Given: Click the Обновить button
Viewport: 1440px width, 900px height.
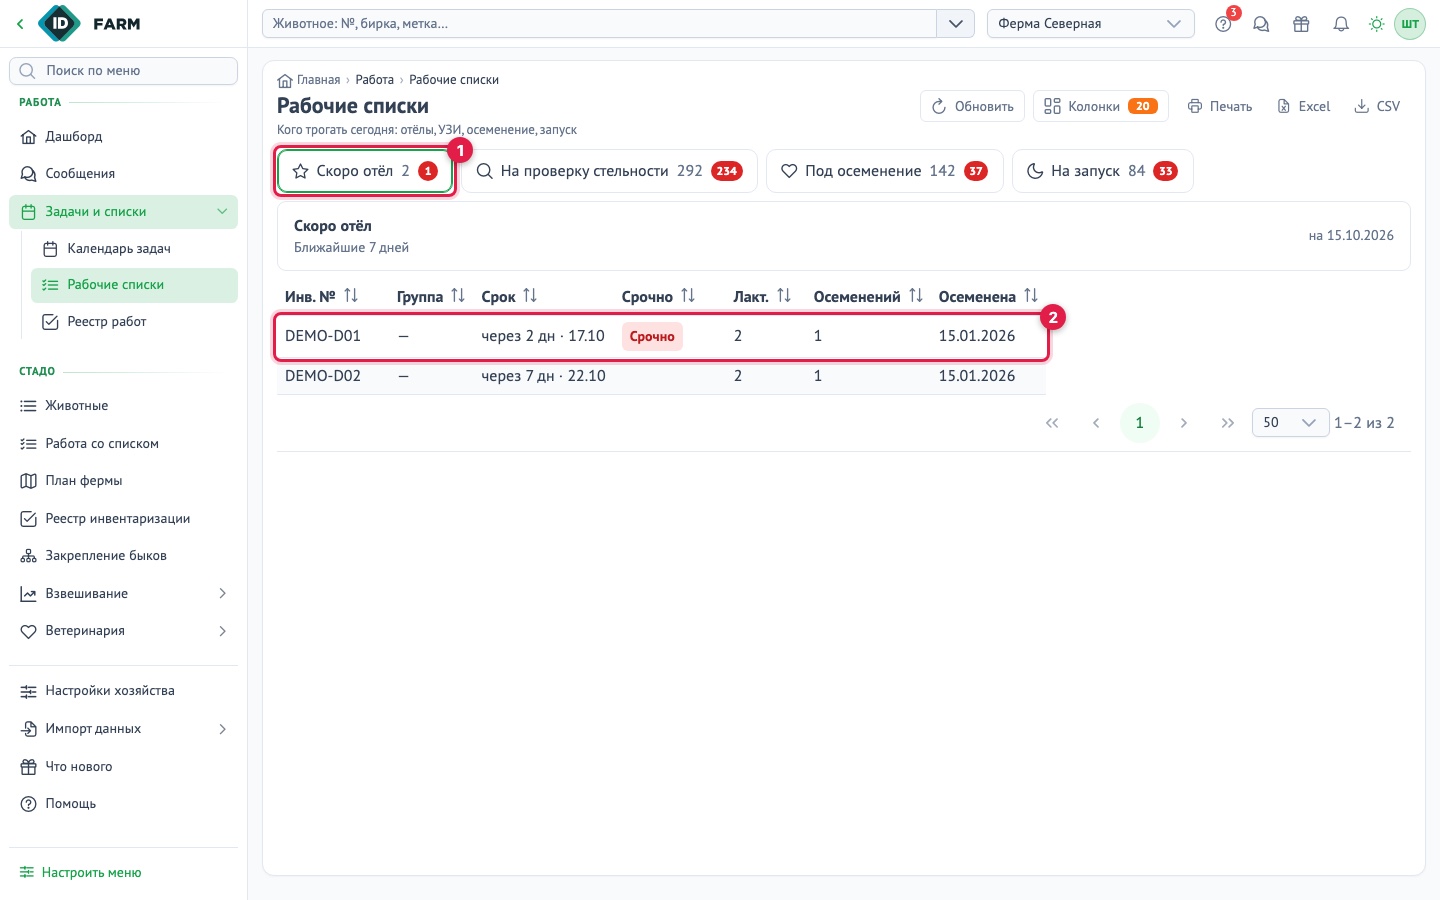Looking at the screenshot, I should [x=972, y=106].
